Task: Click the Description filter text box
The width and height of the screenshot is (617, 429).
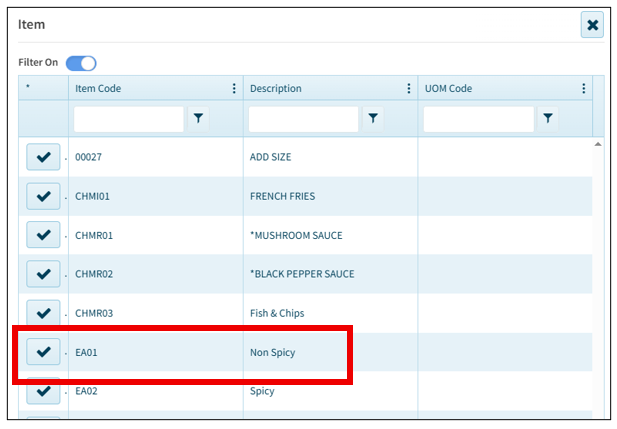Action: click(x=303, y=119)
